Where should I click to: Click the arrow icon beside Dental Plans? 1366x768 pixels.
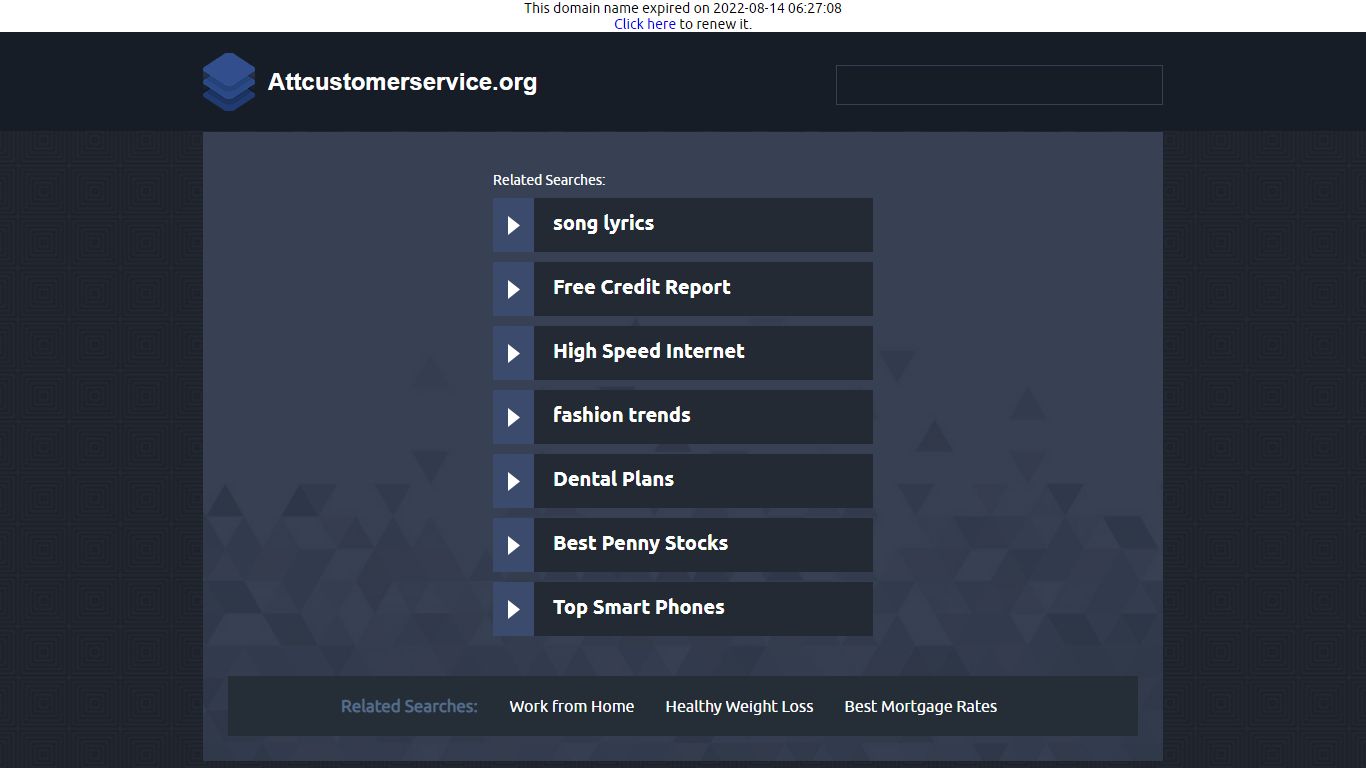coord(513,481)
